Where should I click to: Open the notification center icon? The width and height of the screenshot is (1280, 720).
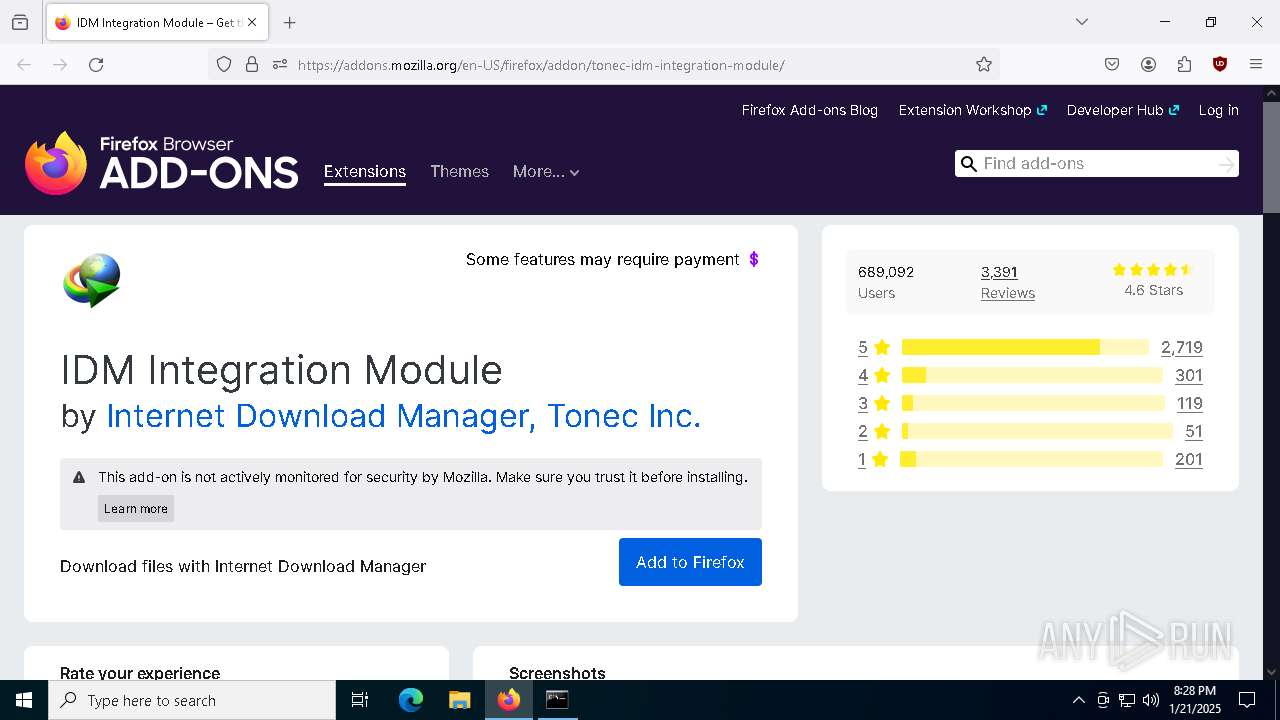pyautogui.click(x=1247, y=700)
